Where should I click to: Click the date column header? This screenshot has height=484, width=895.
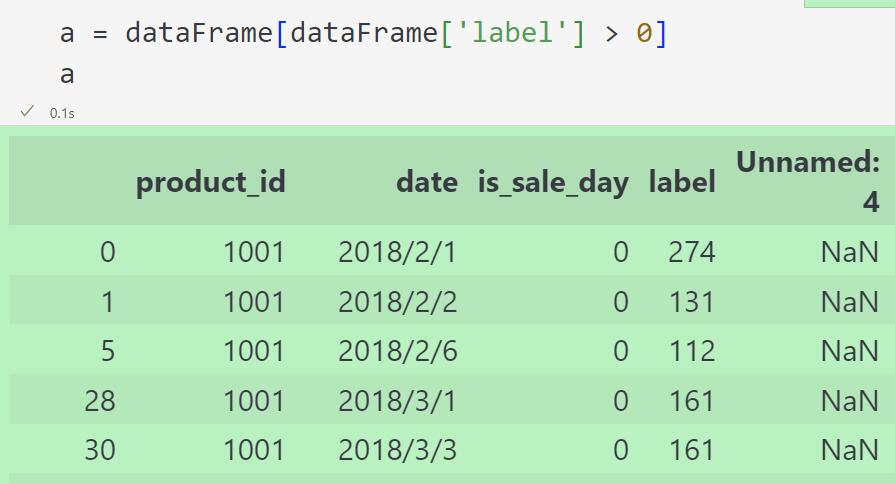427,183
